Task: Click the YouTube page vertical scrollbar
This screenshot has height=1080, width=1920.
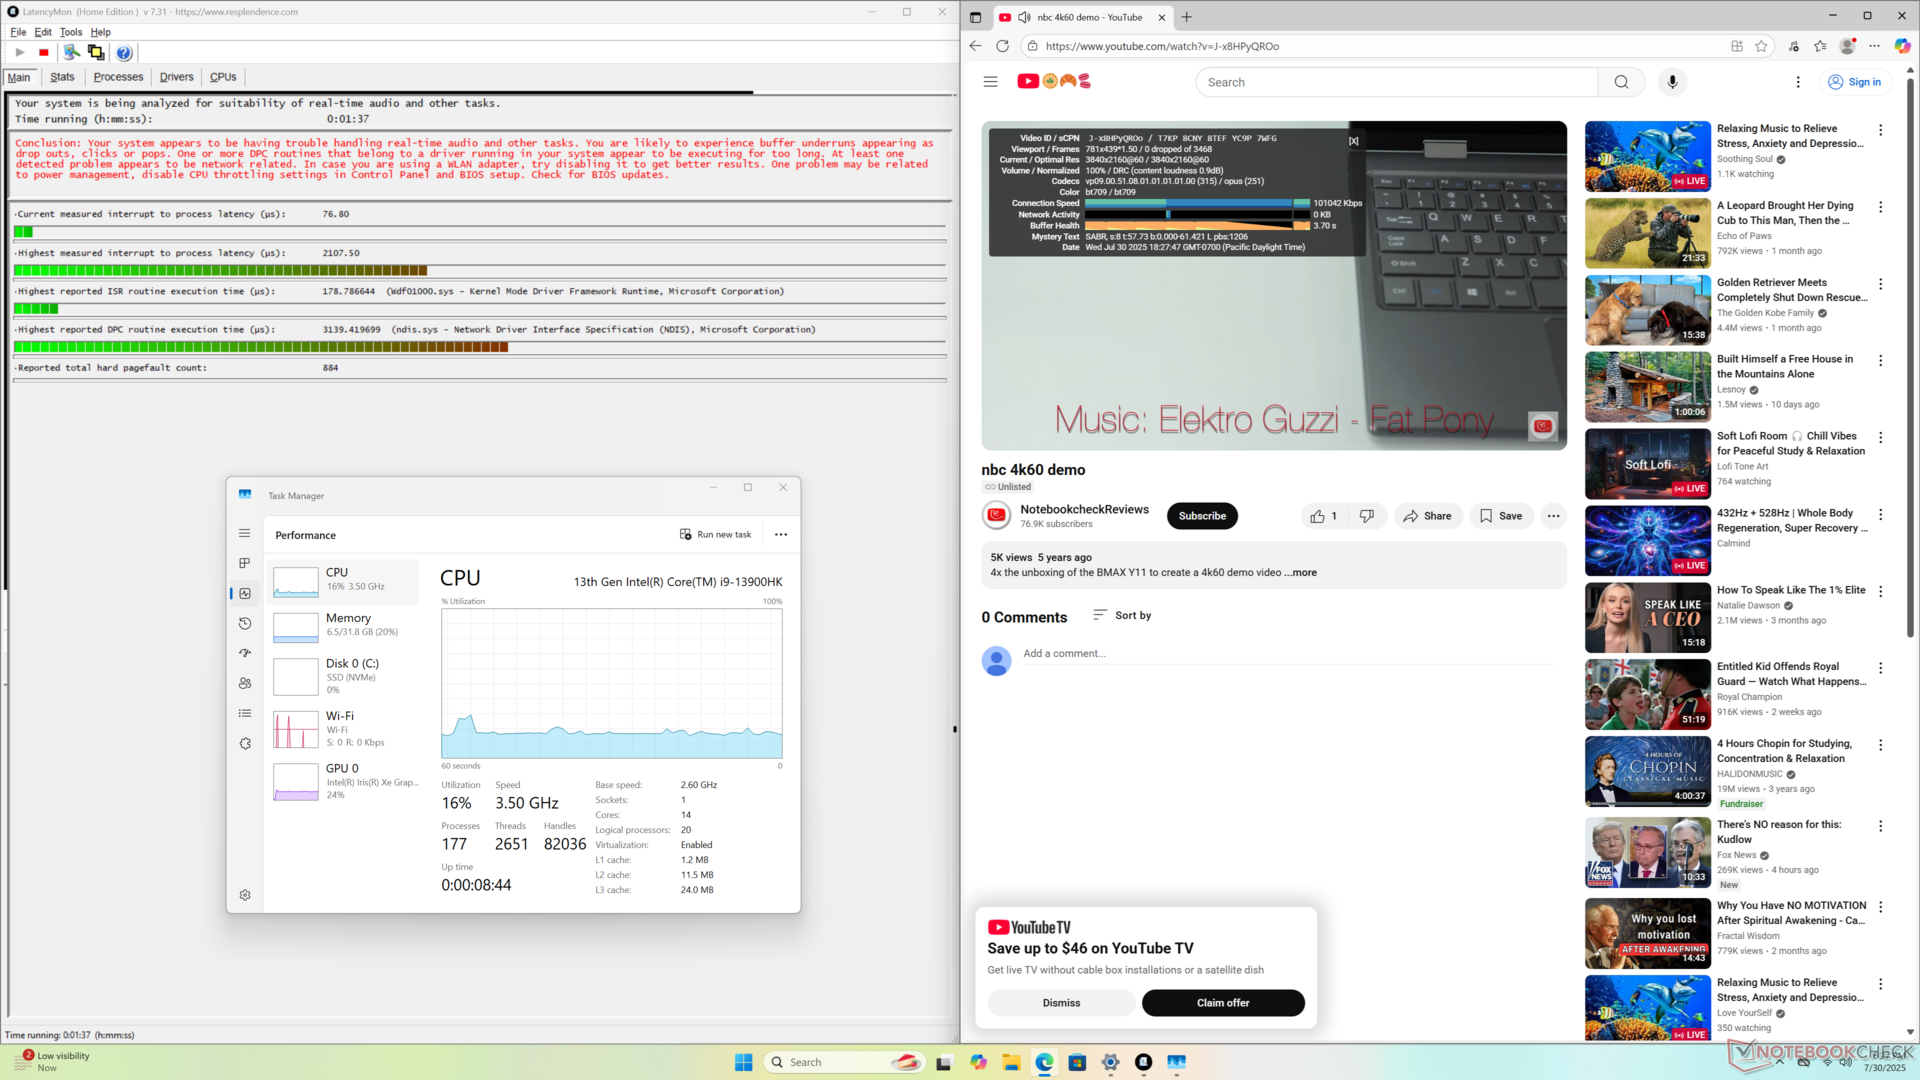Action: tap(1910, 360)
